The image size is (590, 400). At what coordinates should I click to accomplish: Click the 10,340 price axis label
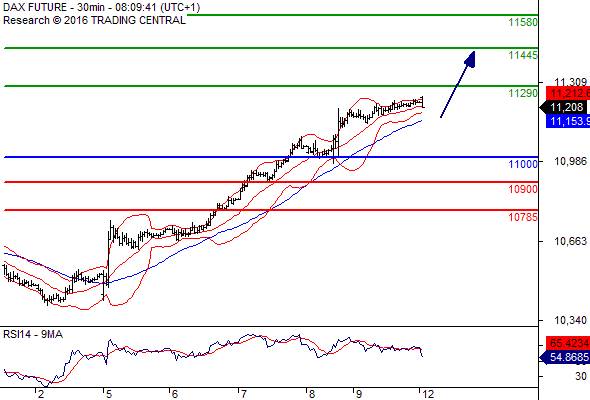[x=570, y=320]
